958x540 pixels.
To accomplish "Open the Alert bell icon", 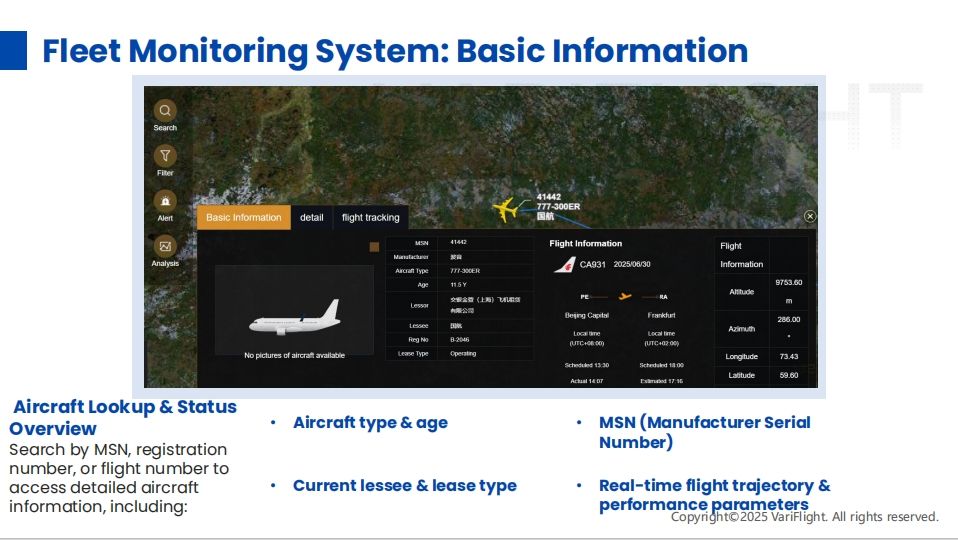I will [x=165, y=201].
